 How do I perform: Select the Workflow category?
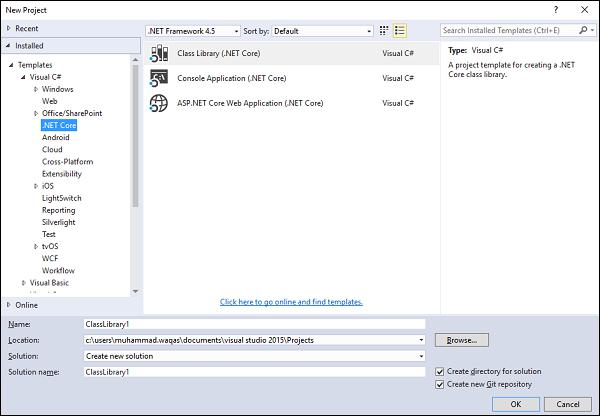tap(59, 271)
